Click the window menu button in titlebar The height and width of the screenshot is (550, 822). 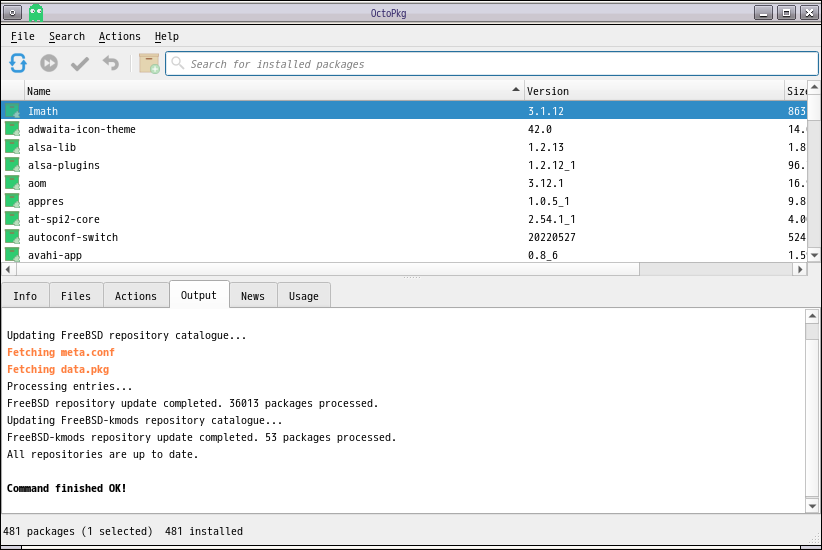(13, 12)
